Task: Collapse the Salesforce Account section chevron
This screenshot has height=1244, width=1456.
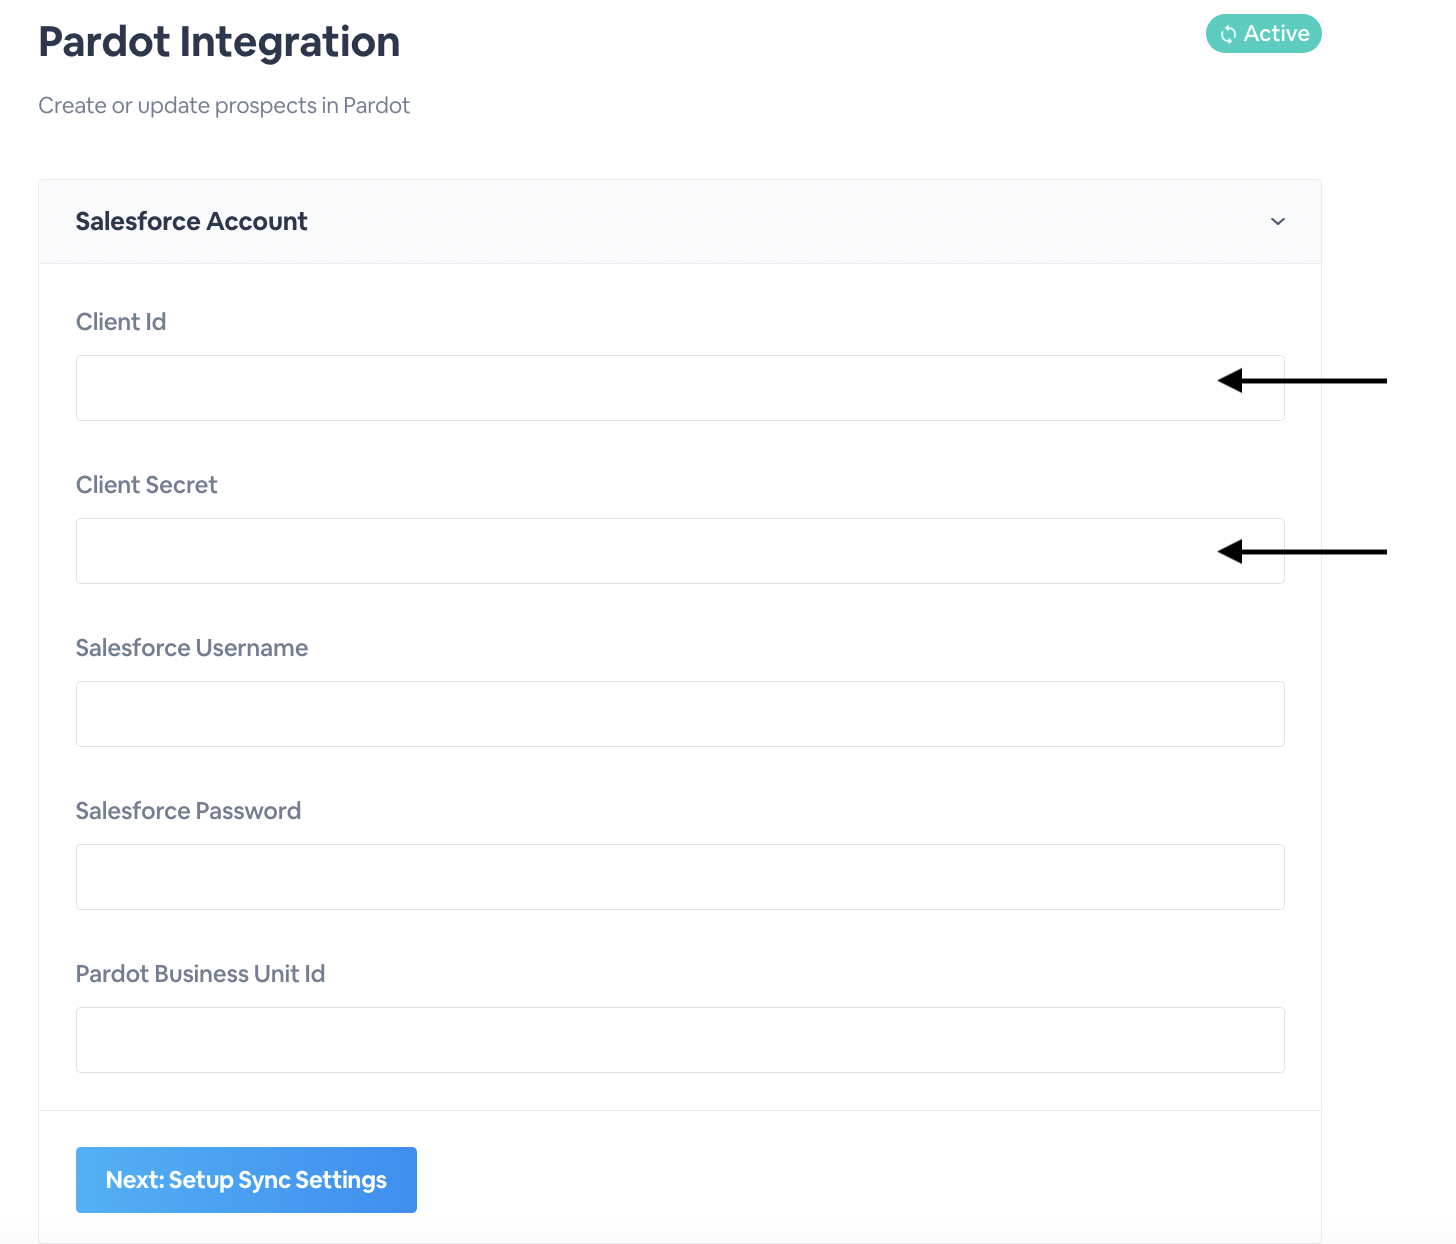Action: tap(1277, 221)
